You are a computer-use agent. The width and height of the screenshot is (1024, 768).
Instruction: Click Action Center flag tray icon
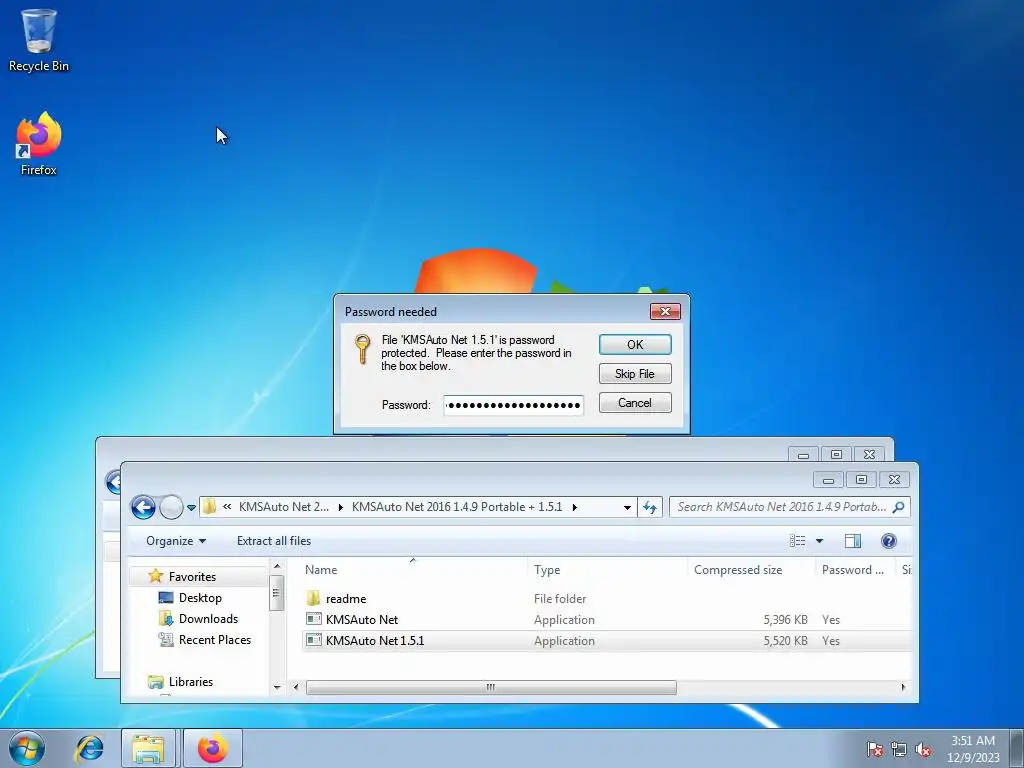pos(875,749)
